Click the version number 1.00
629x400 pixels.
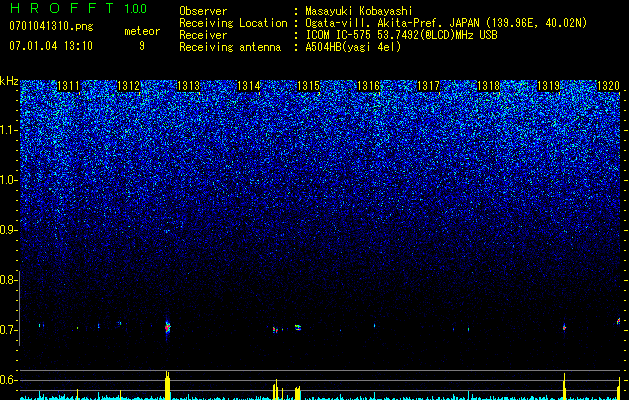[x=136, y=9]
